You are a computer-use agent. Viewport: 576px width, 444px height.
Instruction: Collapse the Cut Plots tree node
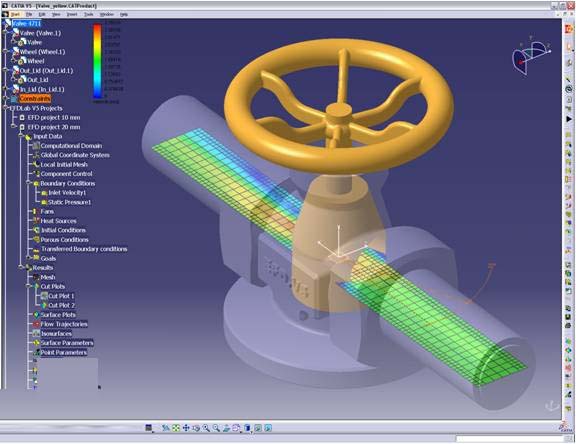click(29, 286)
